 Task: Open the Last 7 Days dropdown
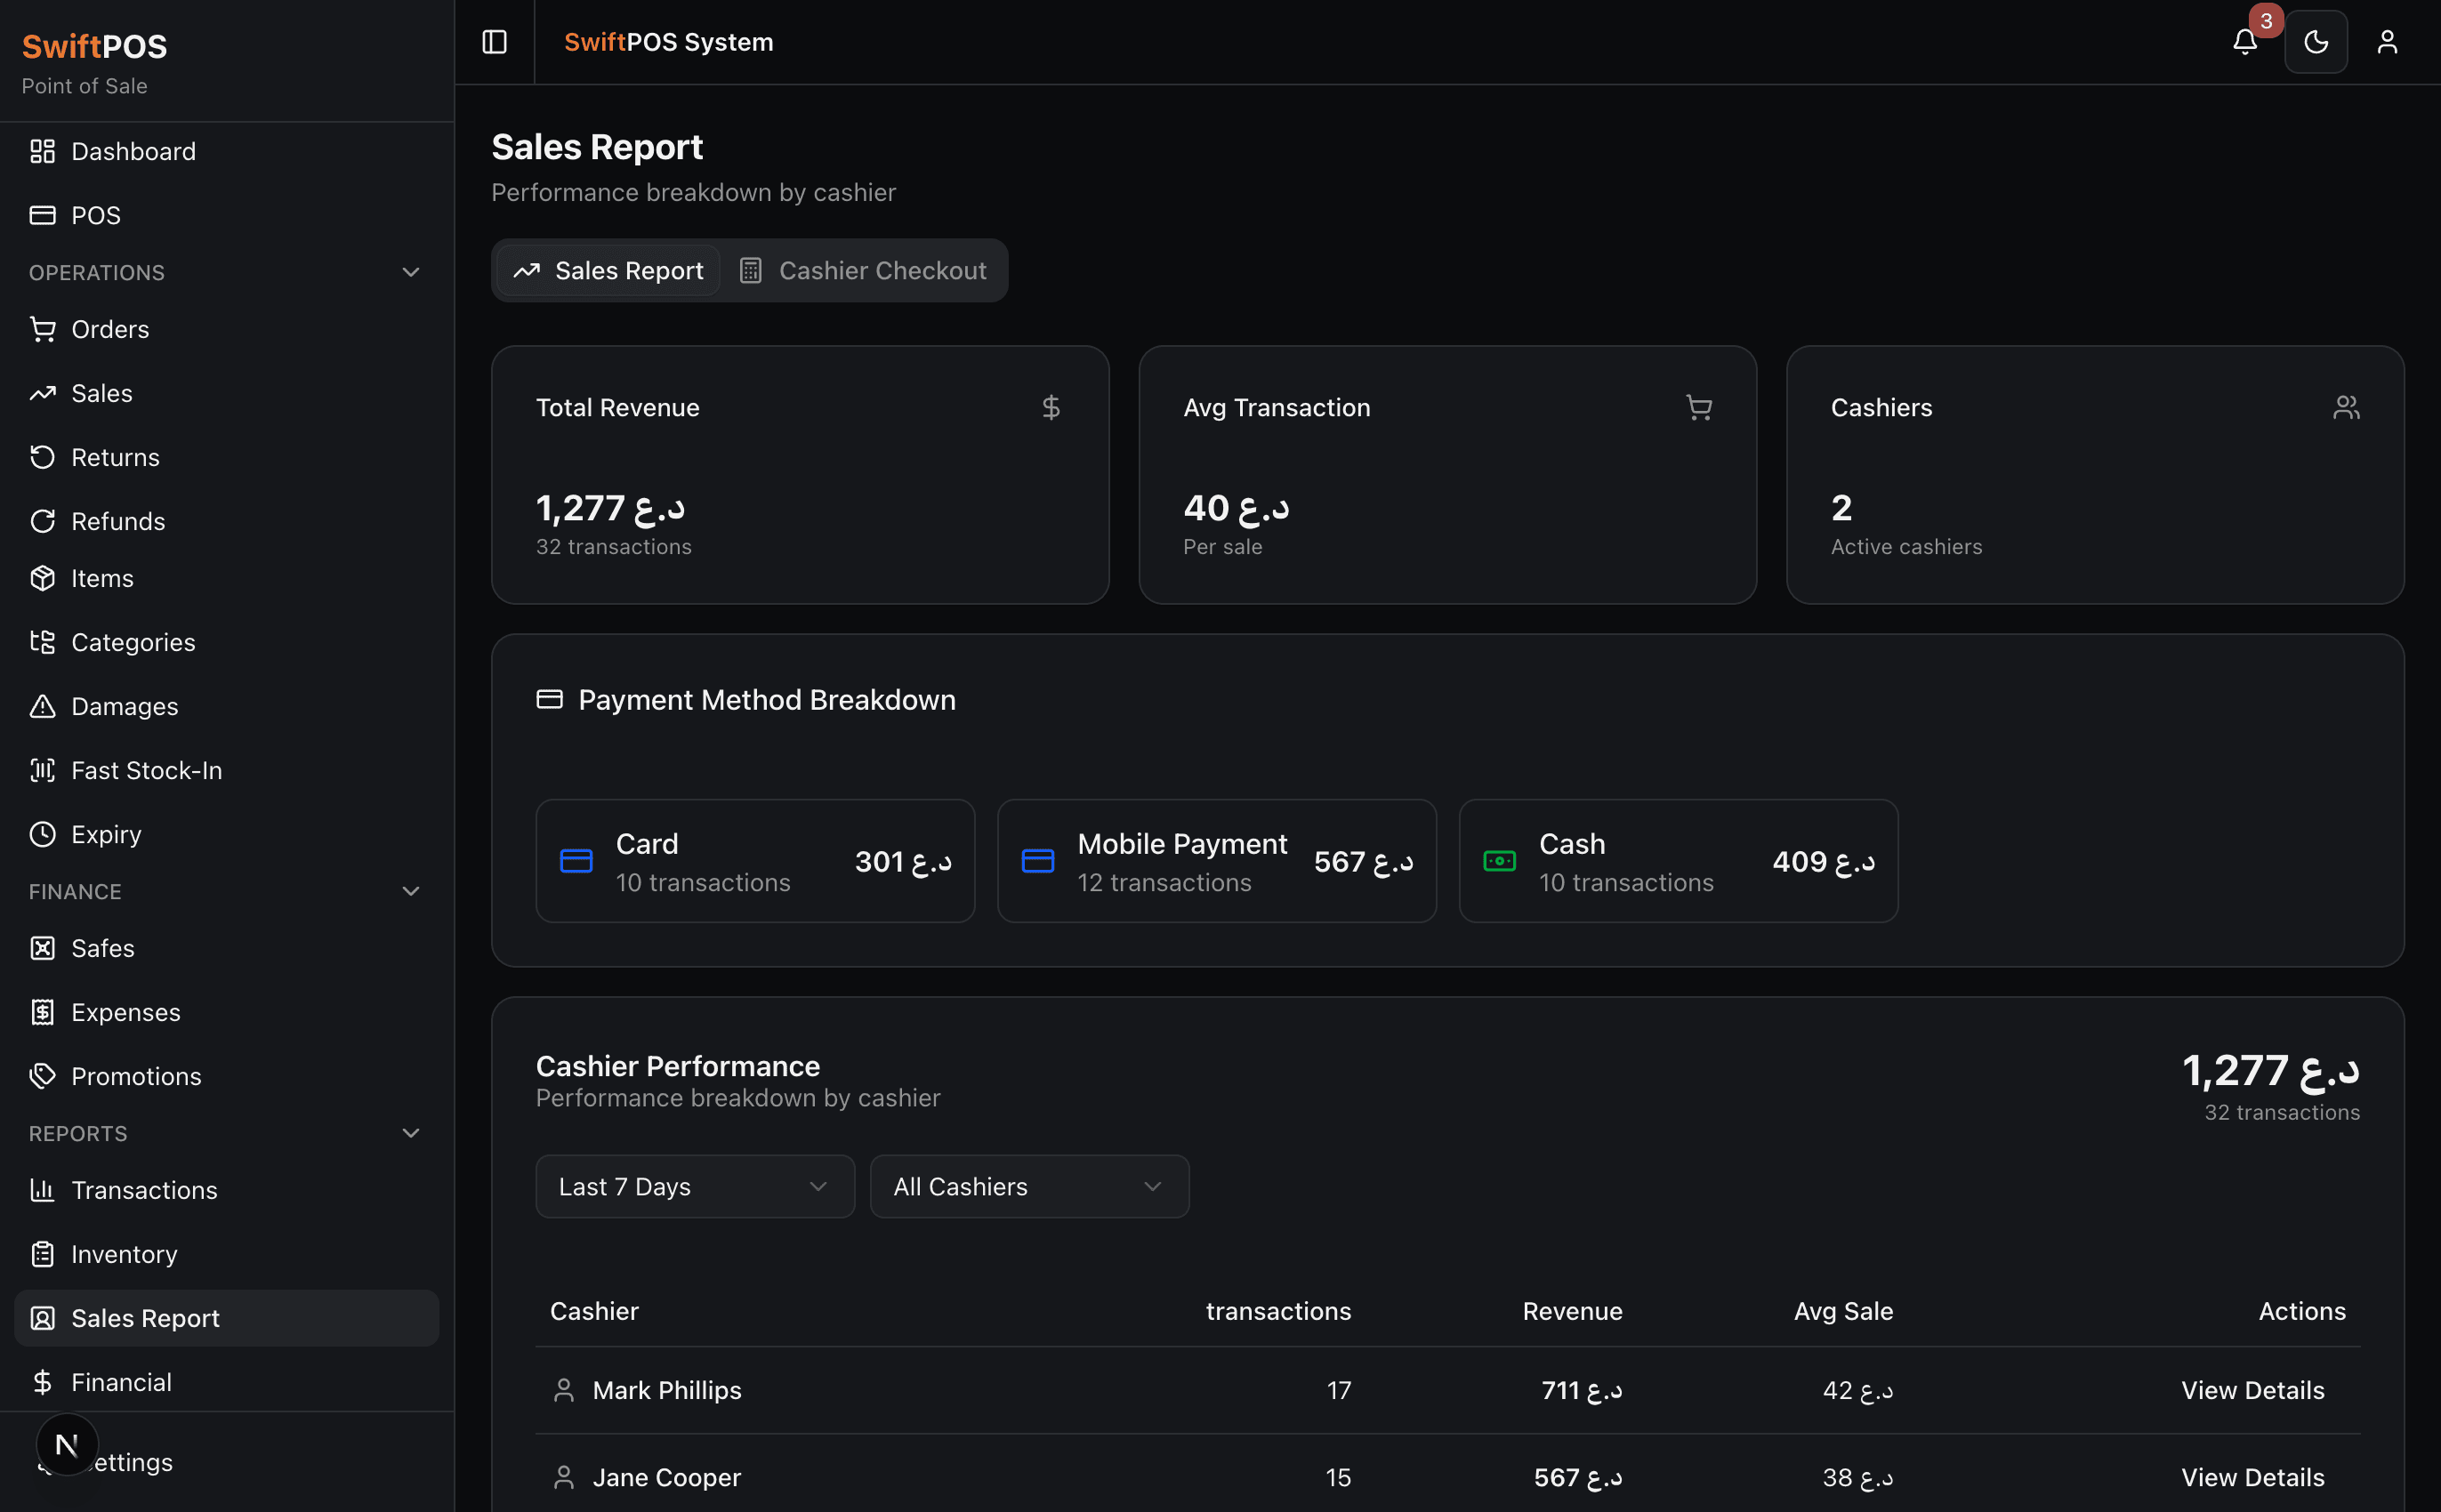pyautogui.click(x=695, y=1187)
